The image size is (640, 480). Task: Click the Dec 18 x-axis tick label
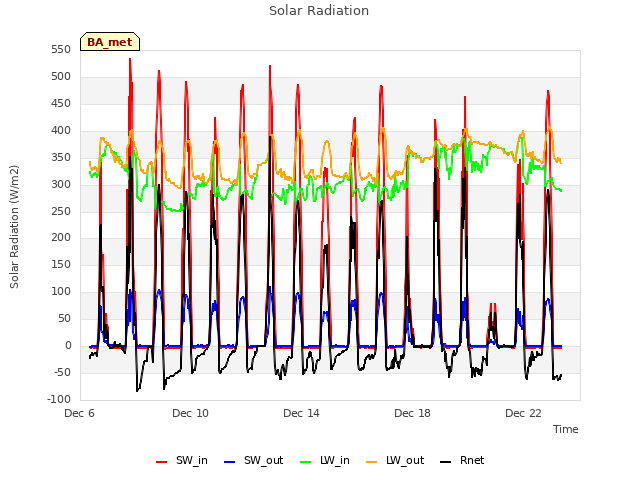pos(412,413)
